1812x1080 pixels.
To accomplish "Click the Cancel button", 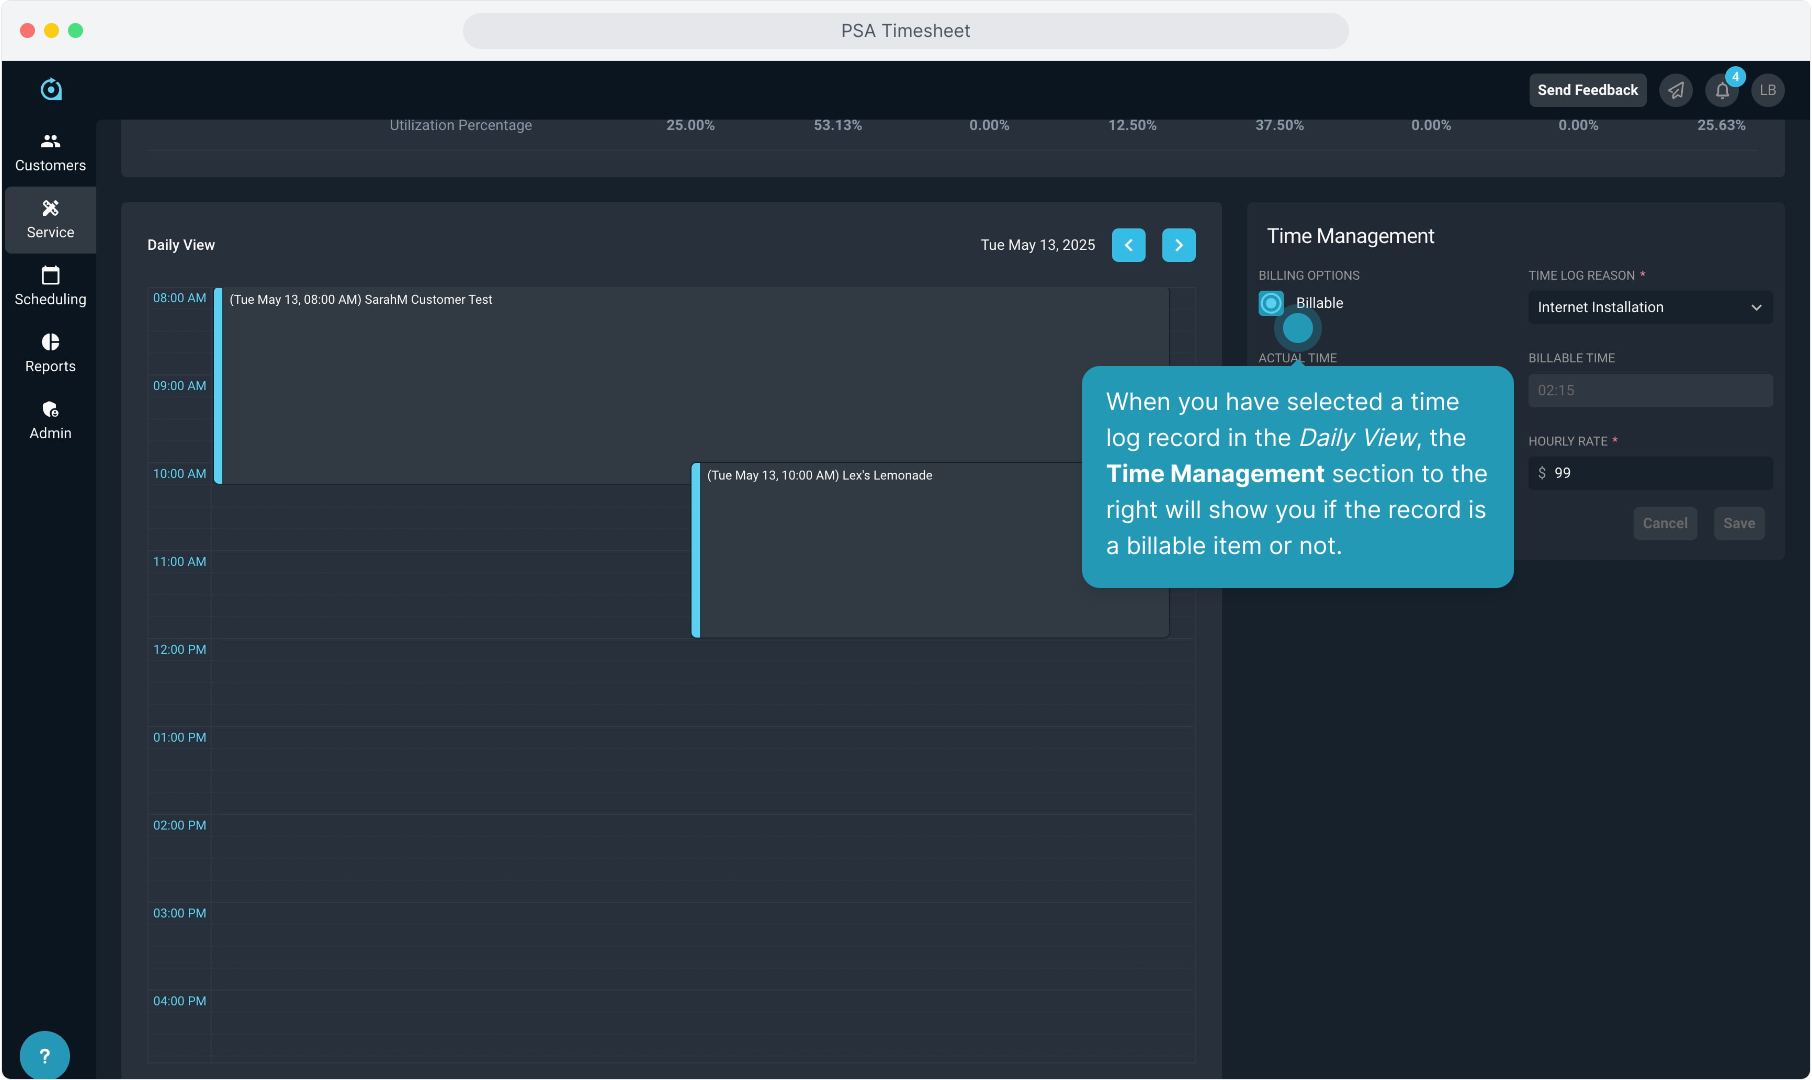I will [x=1665, y=523].
